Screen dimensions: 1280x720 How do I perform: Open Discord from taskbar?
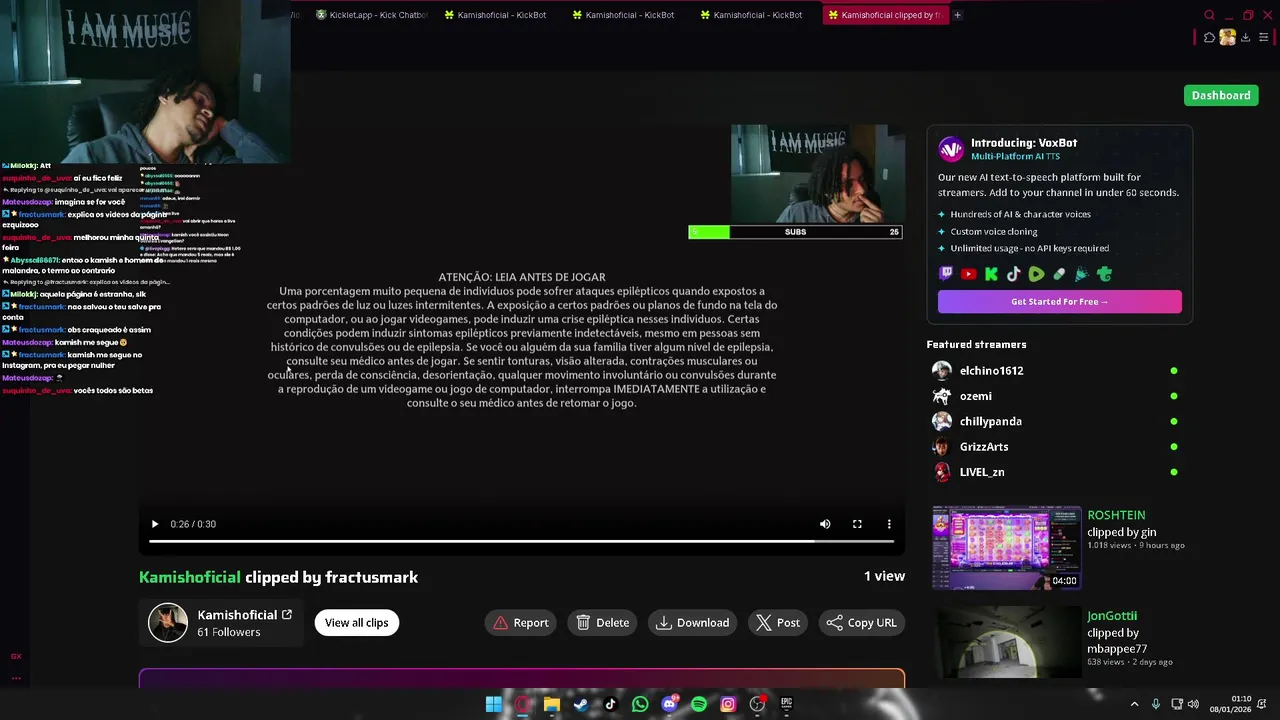[x=669, y=704]
